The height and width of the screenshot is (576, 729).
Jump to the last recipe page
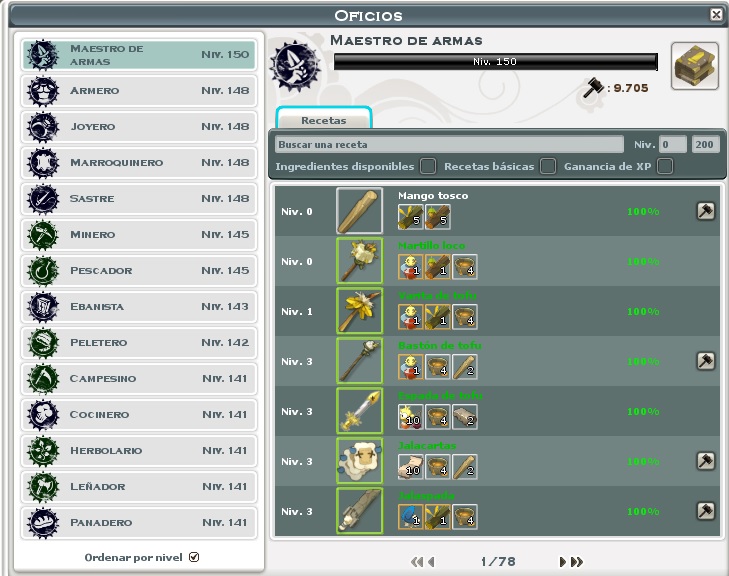tap(577, 562)
